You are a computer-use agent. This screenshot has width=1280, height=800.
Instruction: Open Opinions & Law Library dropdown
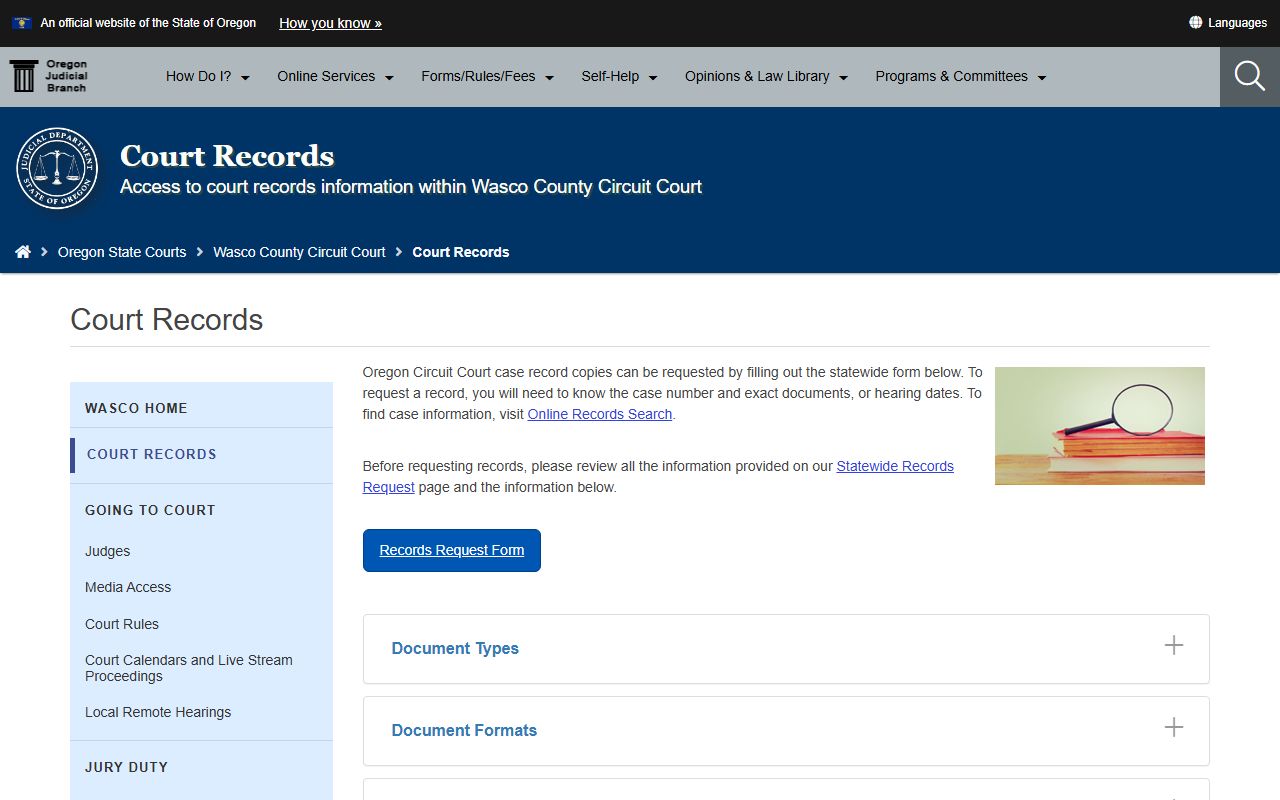767,76
